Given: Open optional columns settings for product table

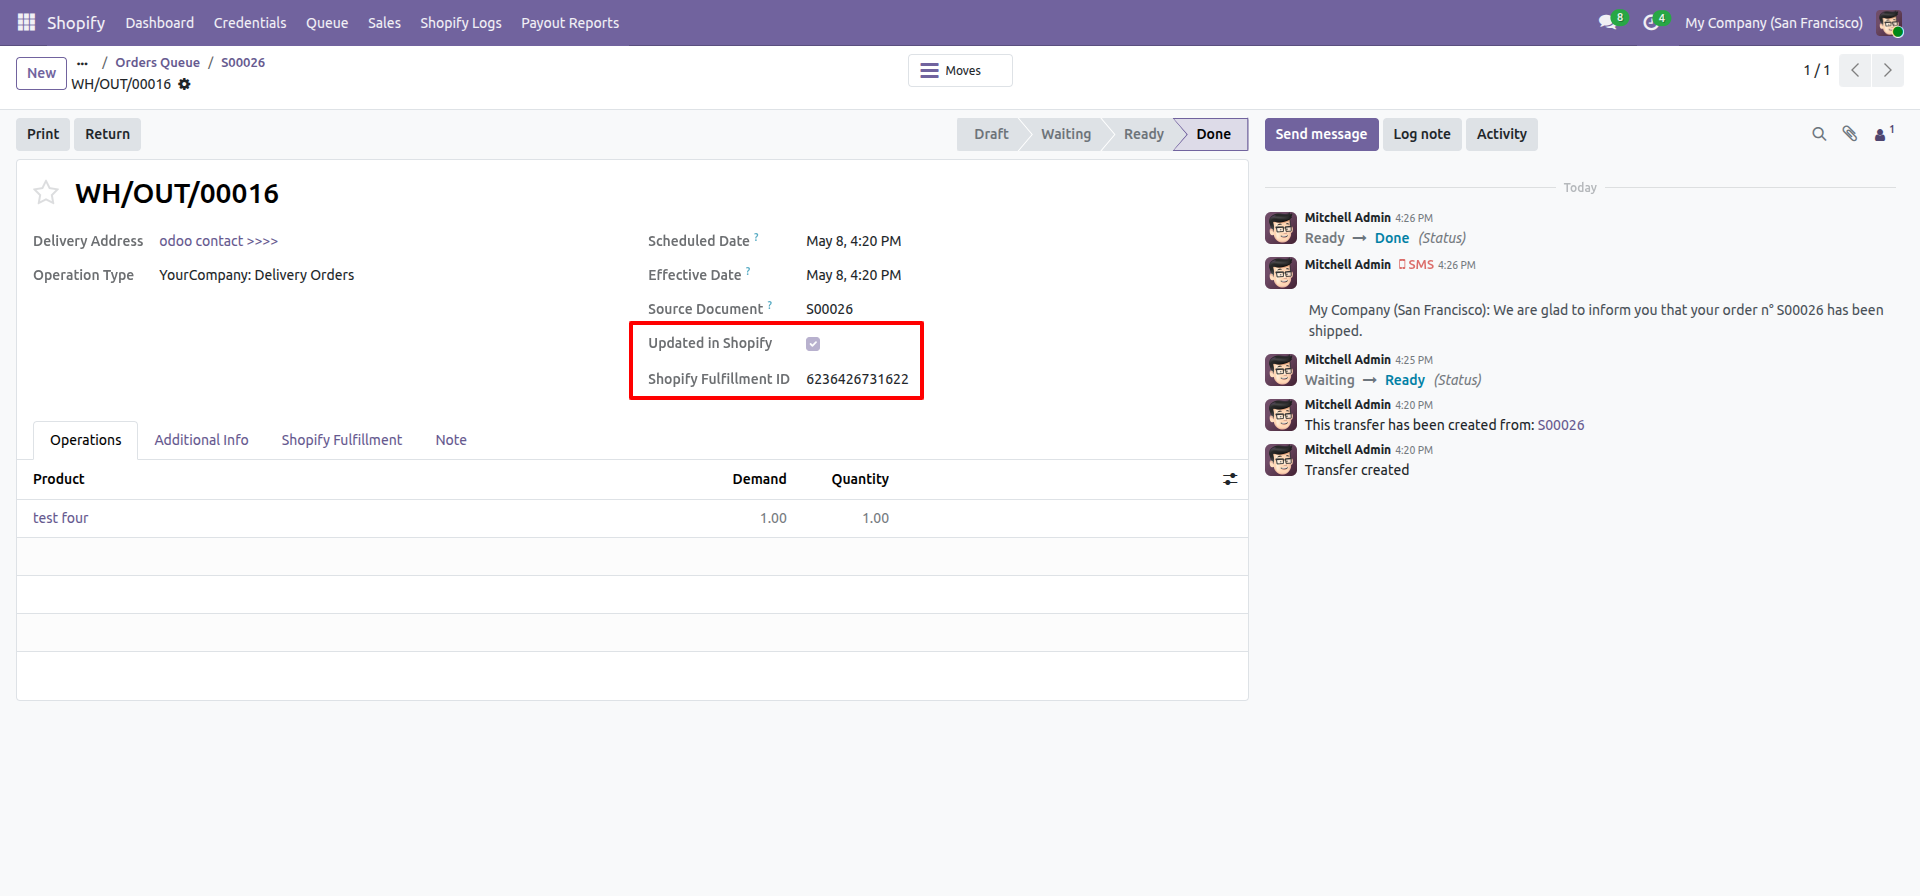Looking at the screenshot, I should pyautogui.click(x=1230, y=479).
